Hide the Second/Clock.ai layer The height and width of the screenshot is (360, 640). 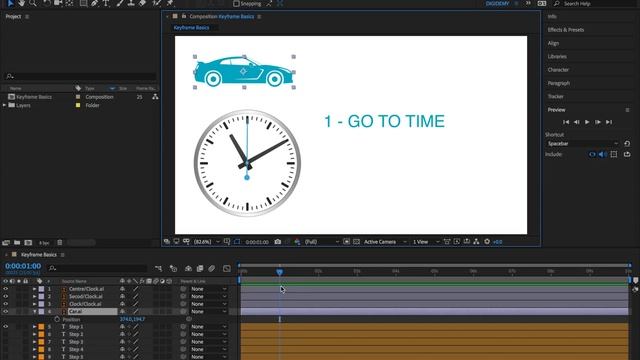[x=6, y=296]
